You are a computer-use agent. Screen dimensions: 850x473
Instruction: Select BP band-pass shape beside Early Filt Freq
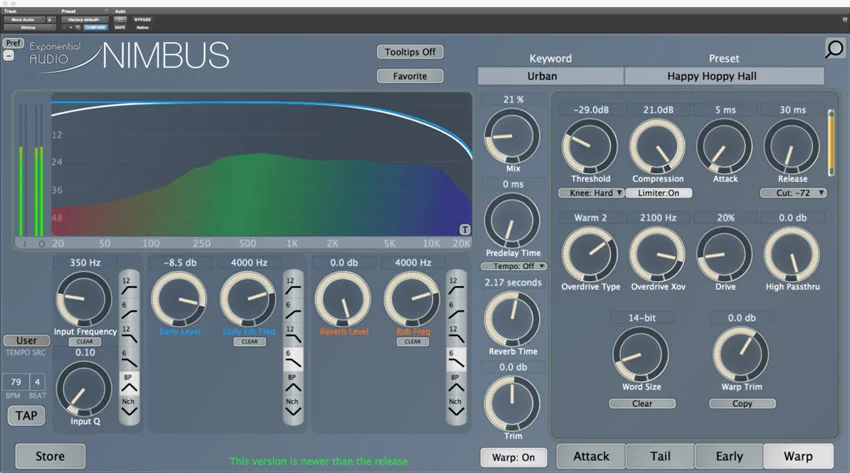(x=293, y=384)
